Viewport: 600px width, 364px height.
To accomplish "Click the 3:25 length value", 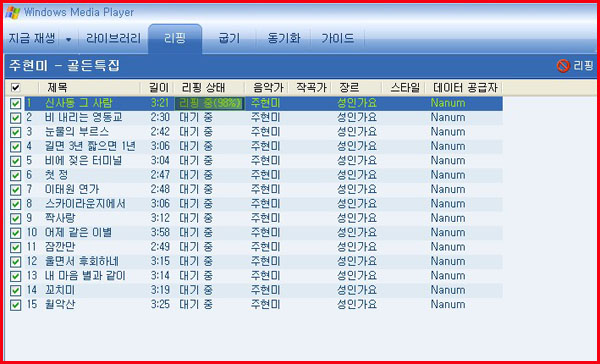I will tap(160, 305).
